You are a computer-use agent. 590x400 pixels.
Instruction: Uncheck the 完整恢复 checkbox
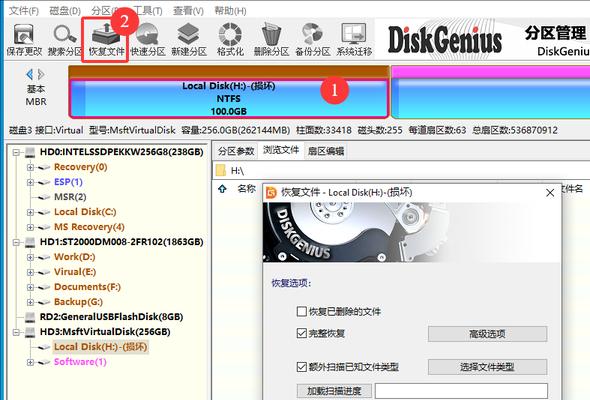point(301,333)
